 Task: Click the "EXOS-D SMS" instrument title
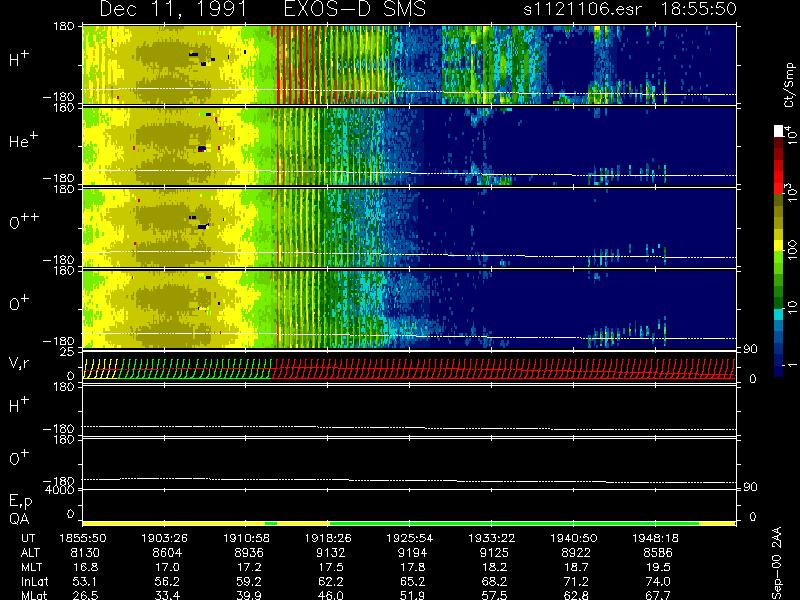coord(354,9)
